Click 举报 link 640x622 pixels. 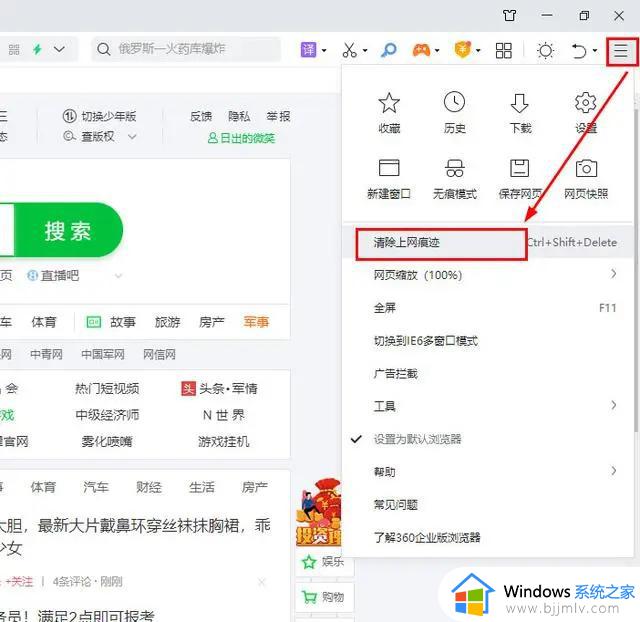click(x=278, y=117)
